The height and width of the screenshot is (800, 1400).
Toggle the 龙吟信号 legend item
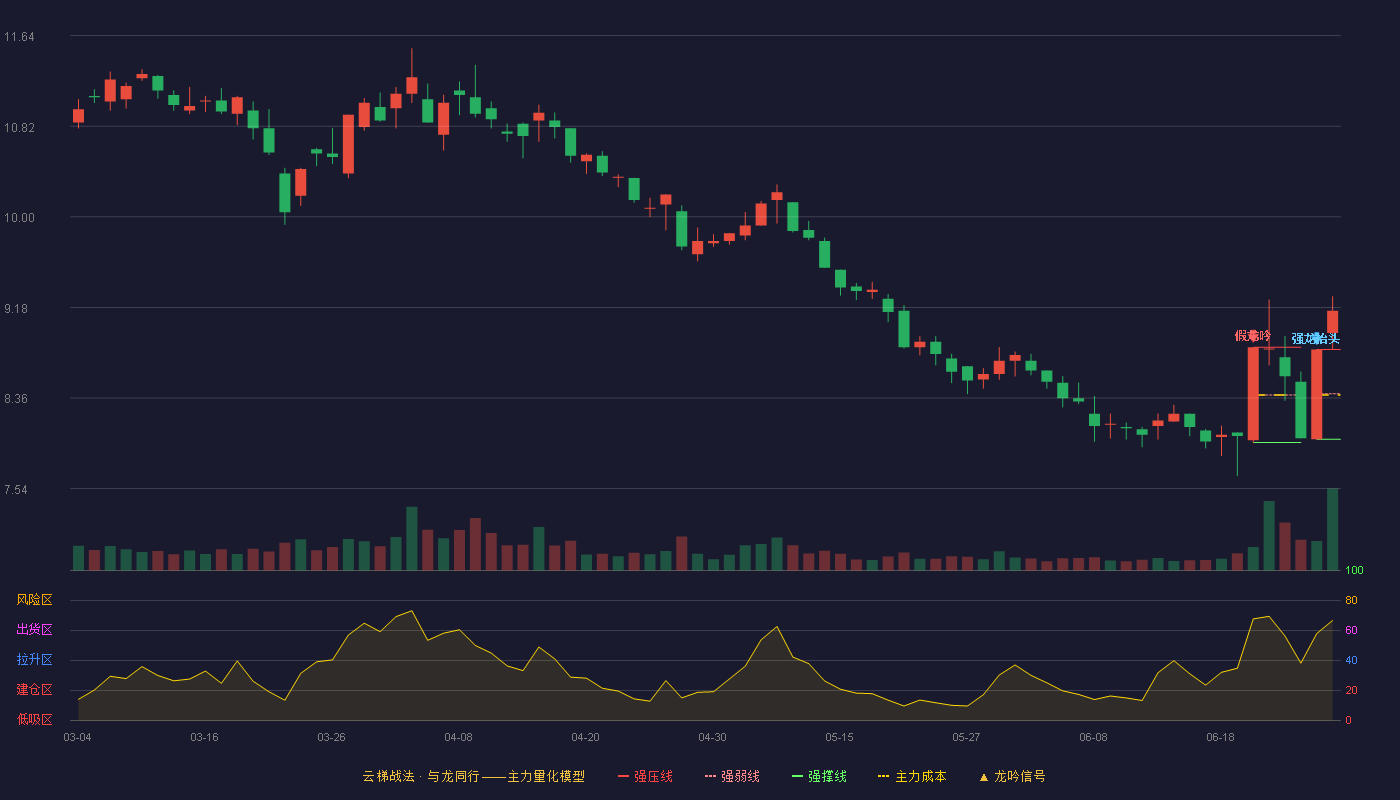click(1012, 776)
